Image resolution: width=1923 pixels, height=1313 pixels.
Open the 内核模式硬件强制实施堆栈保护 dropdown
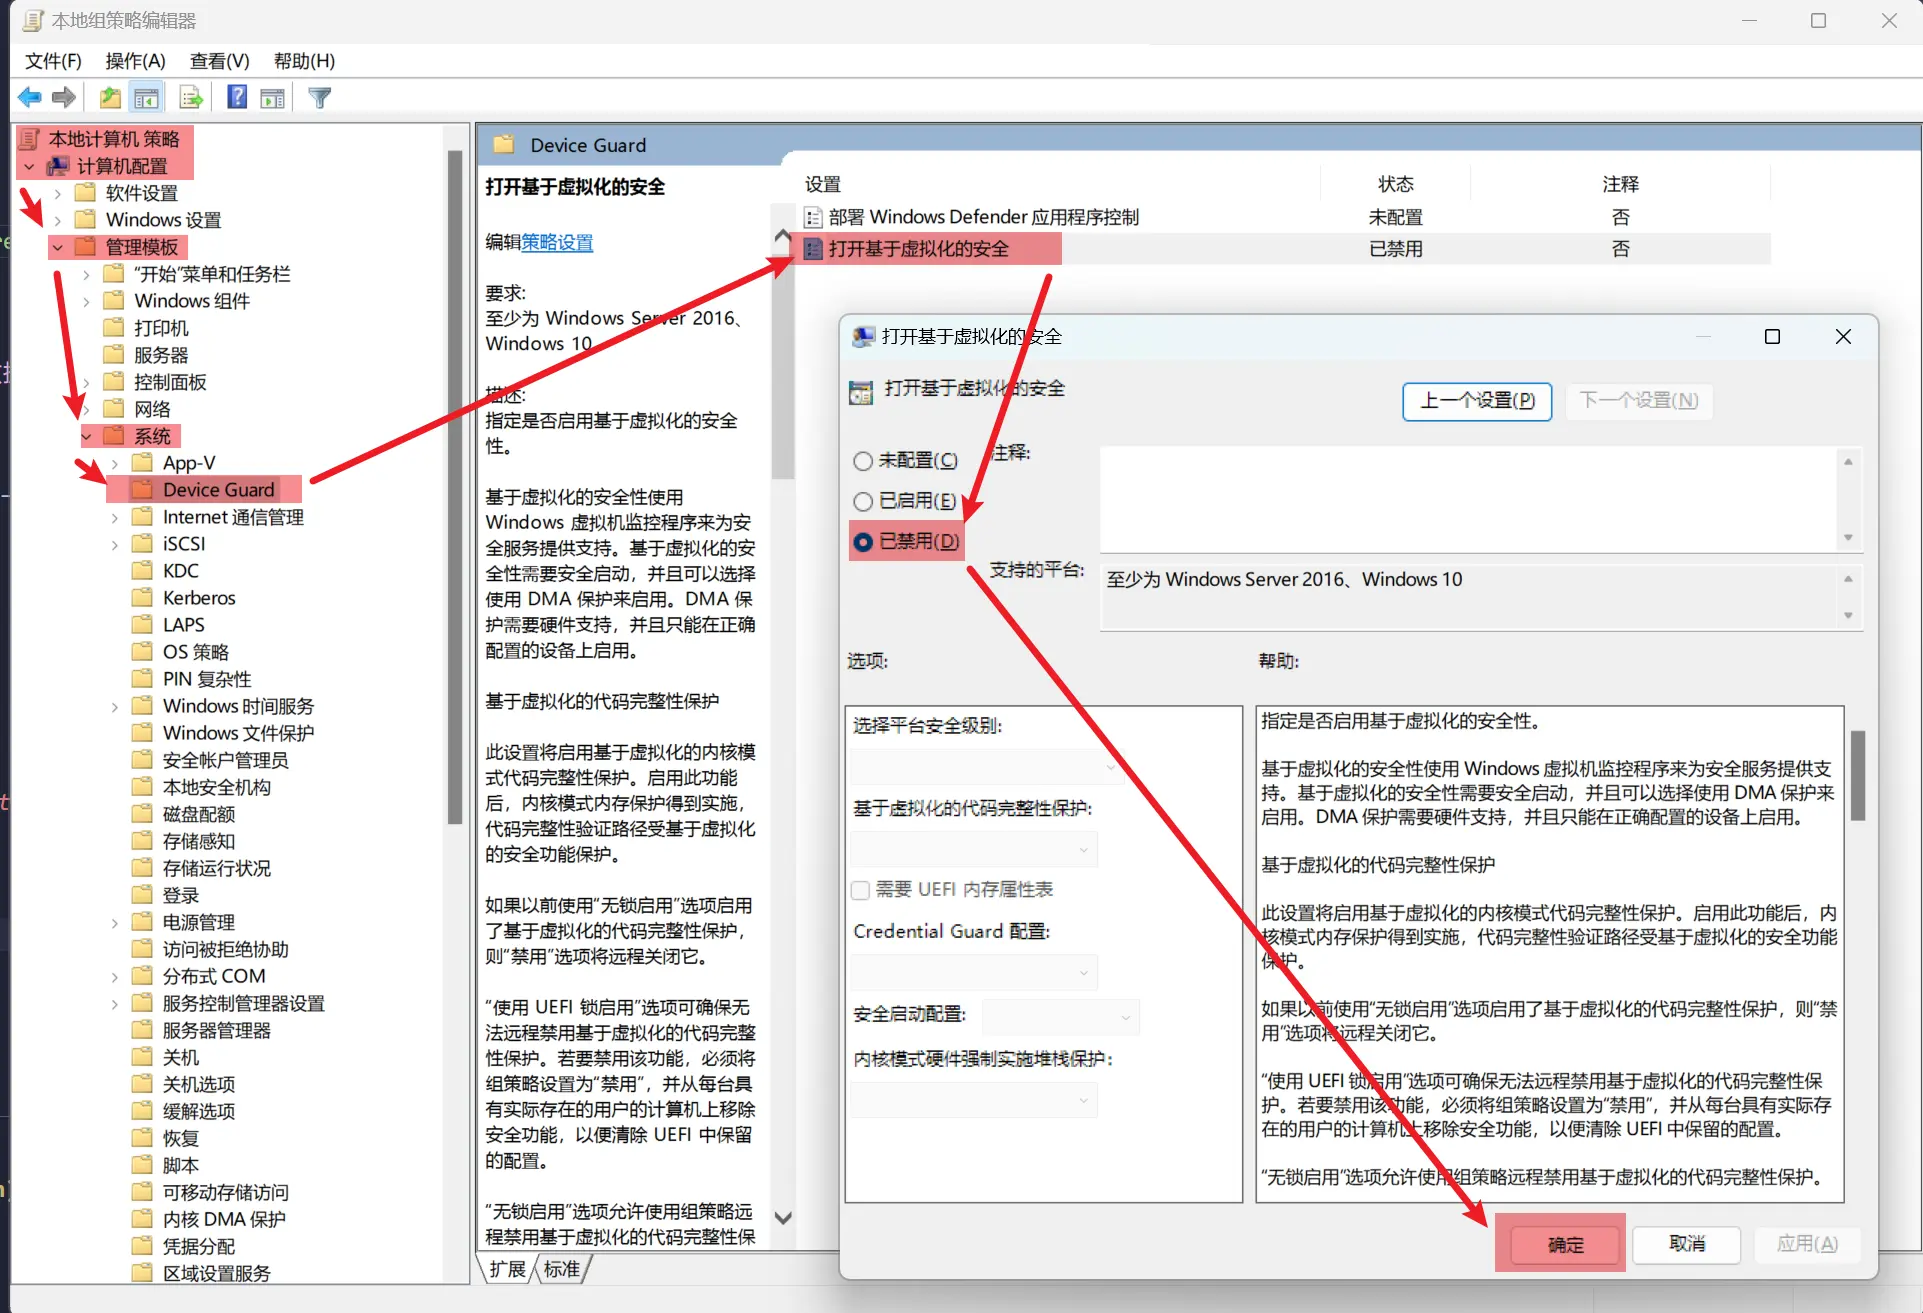pos(974,1100)
